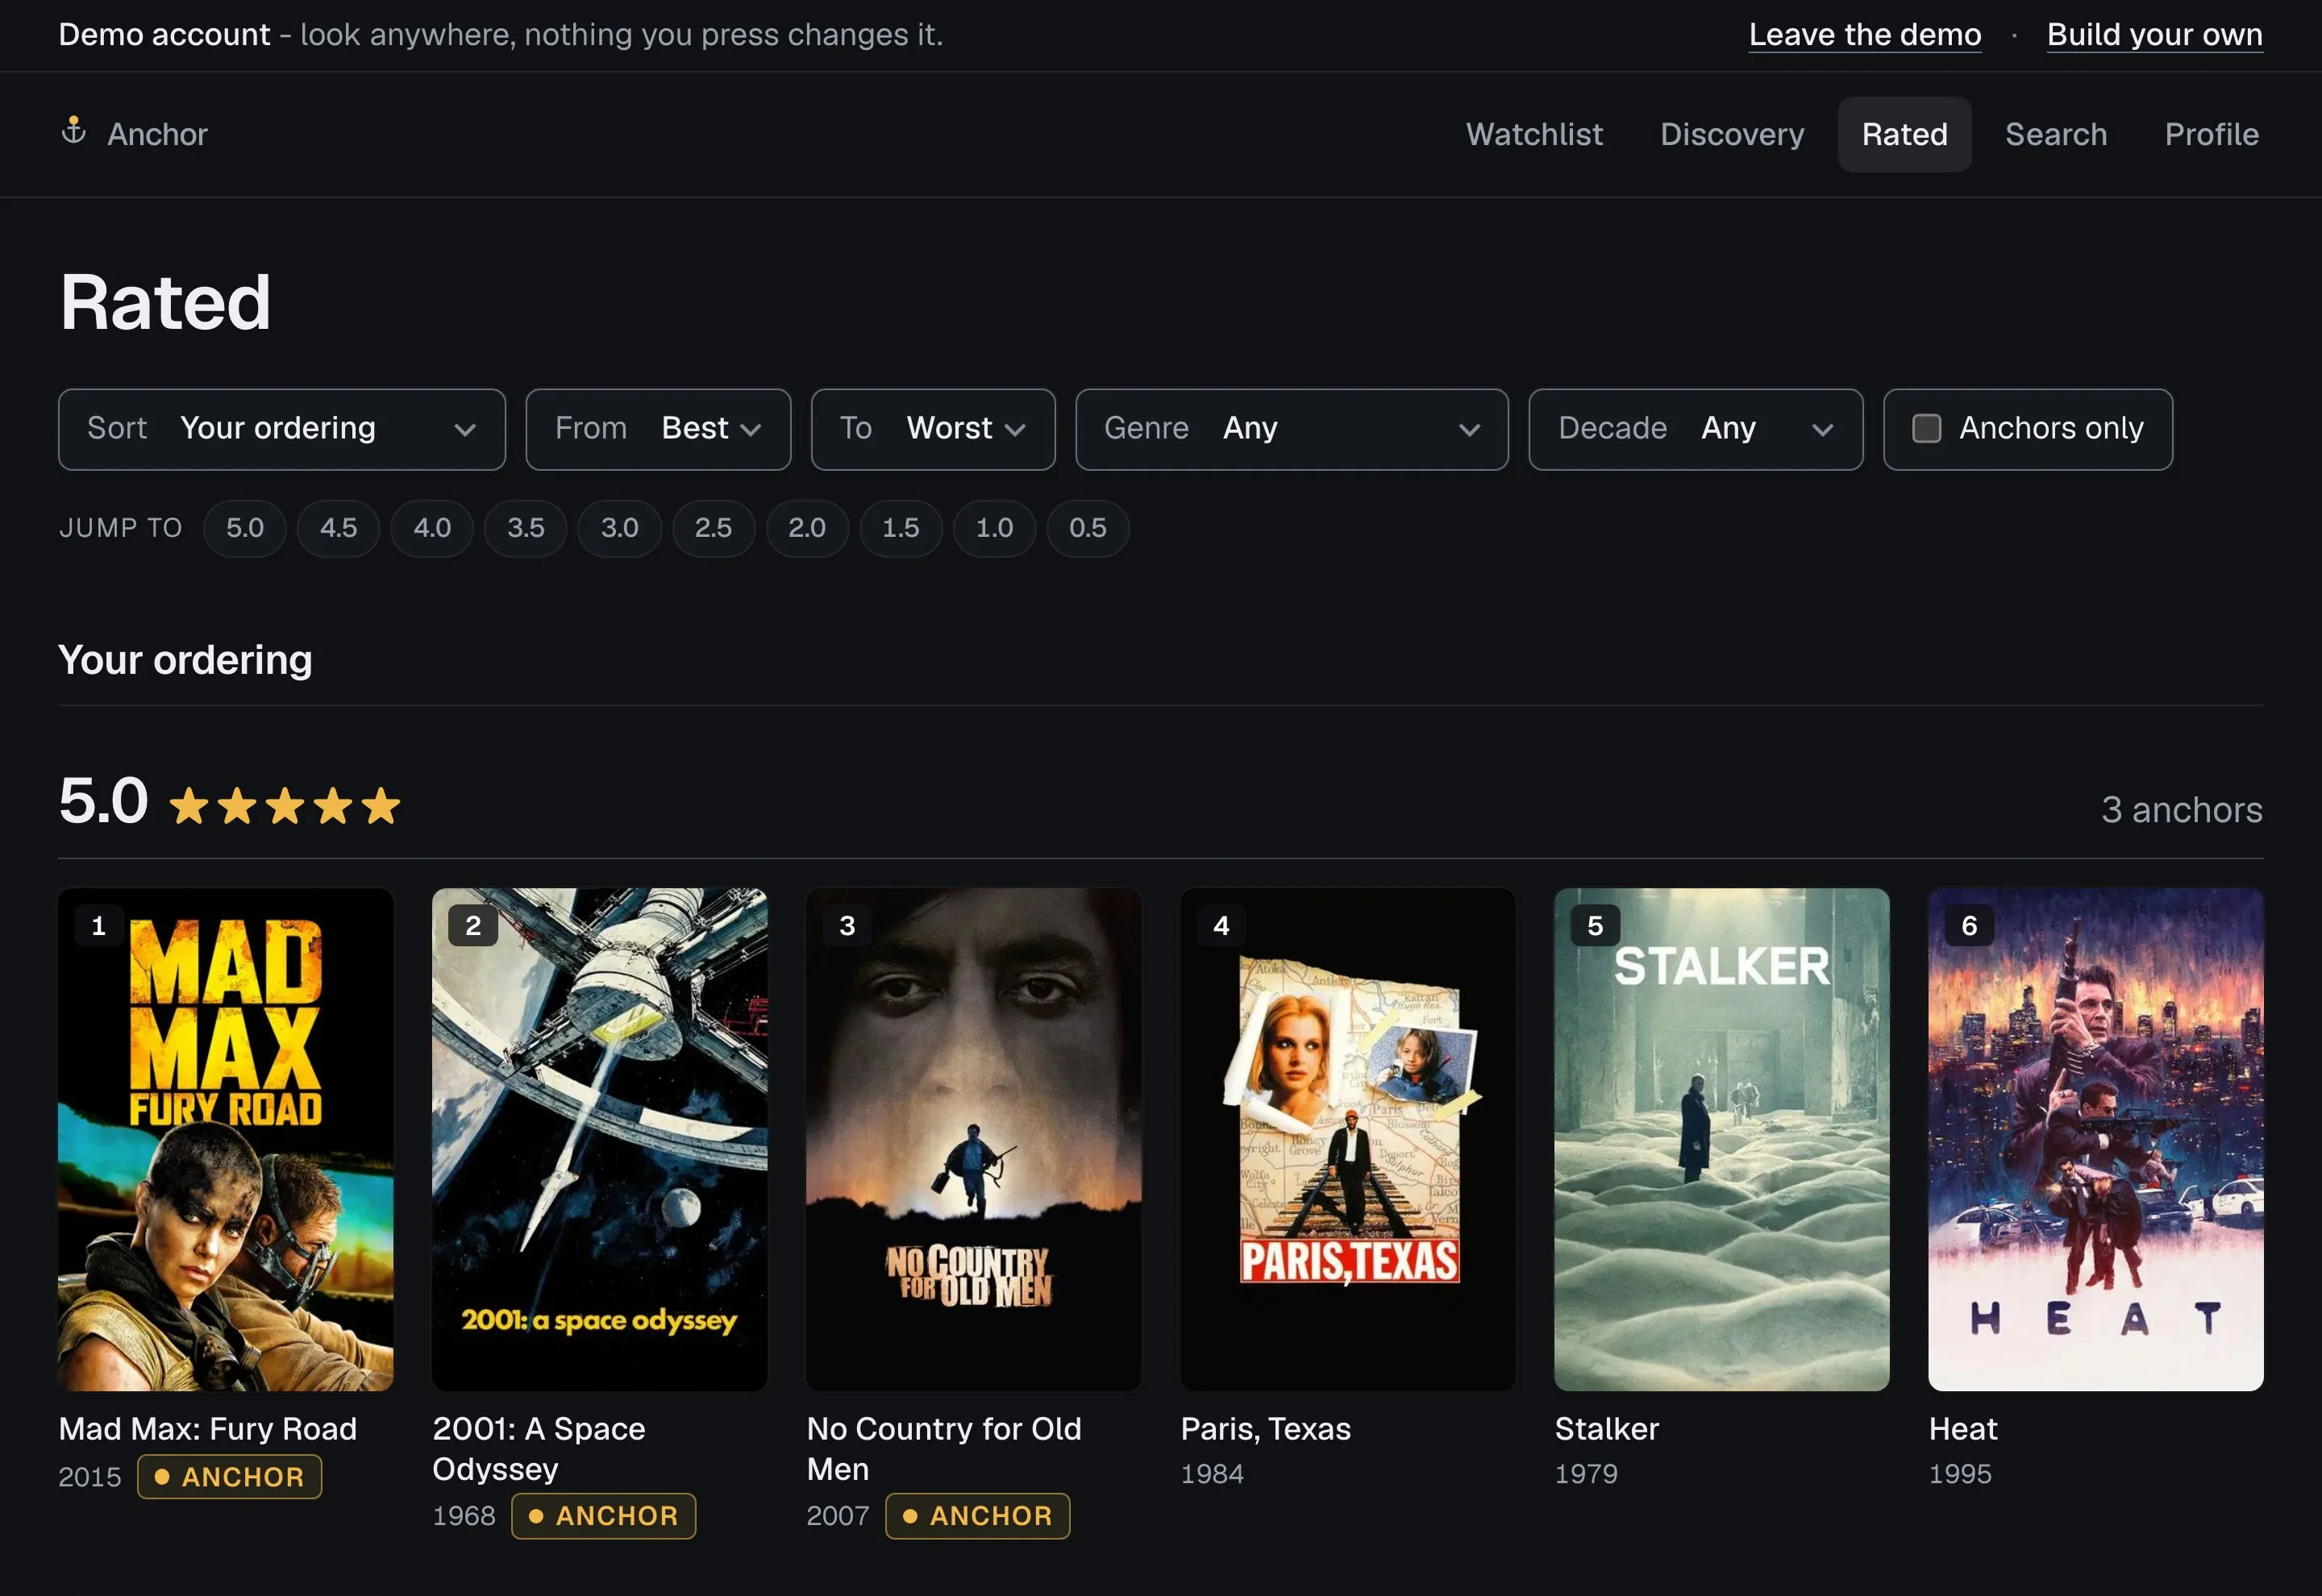
Task: Click the Paris, Texas title text
Action: pos(1265,1429)
